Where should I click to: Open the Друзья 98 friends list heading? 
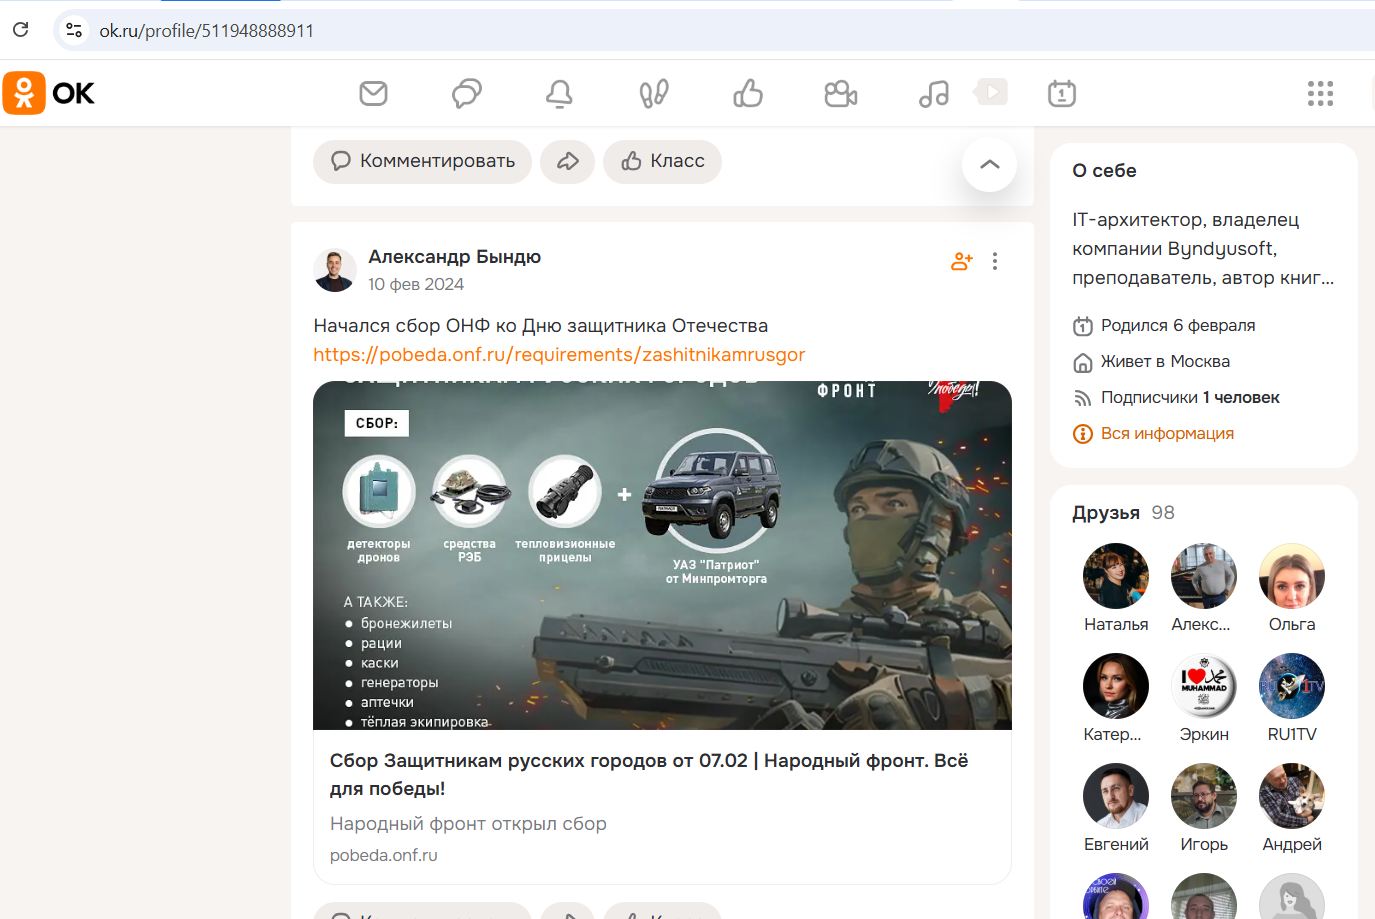point(1123,512)
